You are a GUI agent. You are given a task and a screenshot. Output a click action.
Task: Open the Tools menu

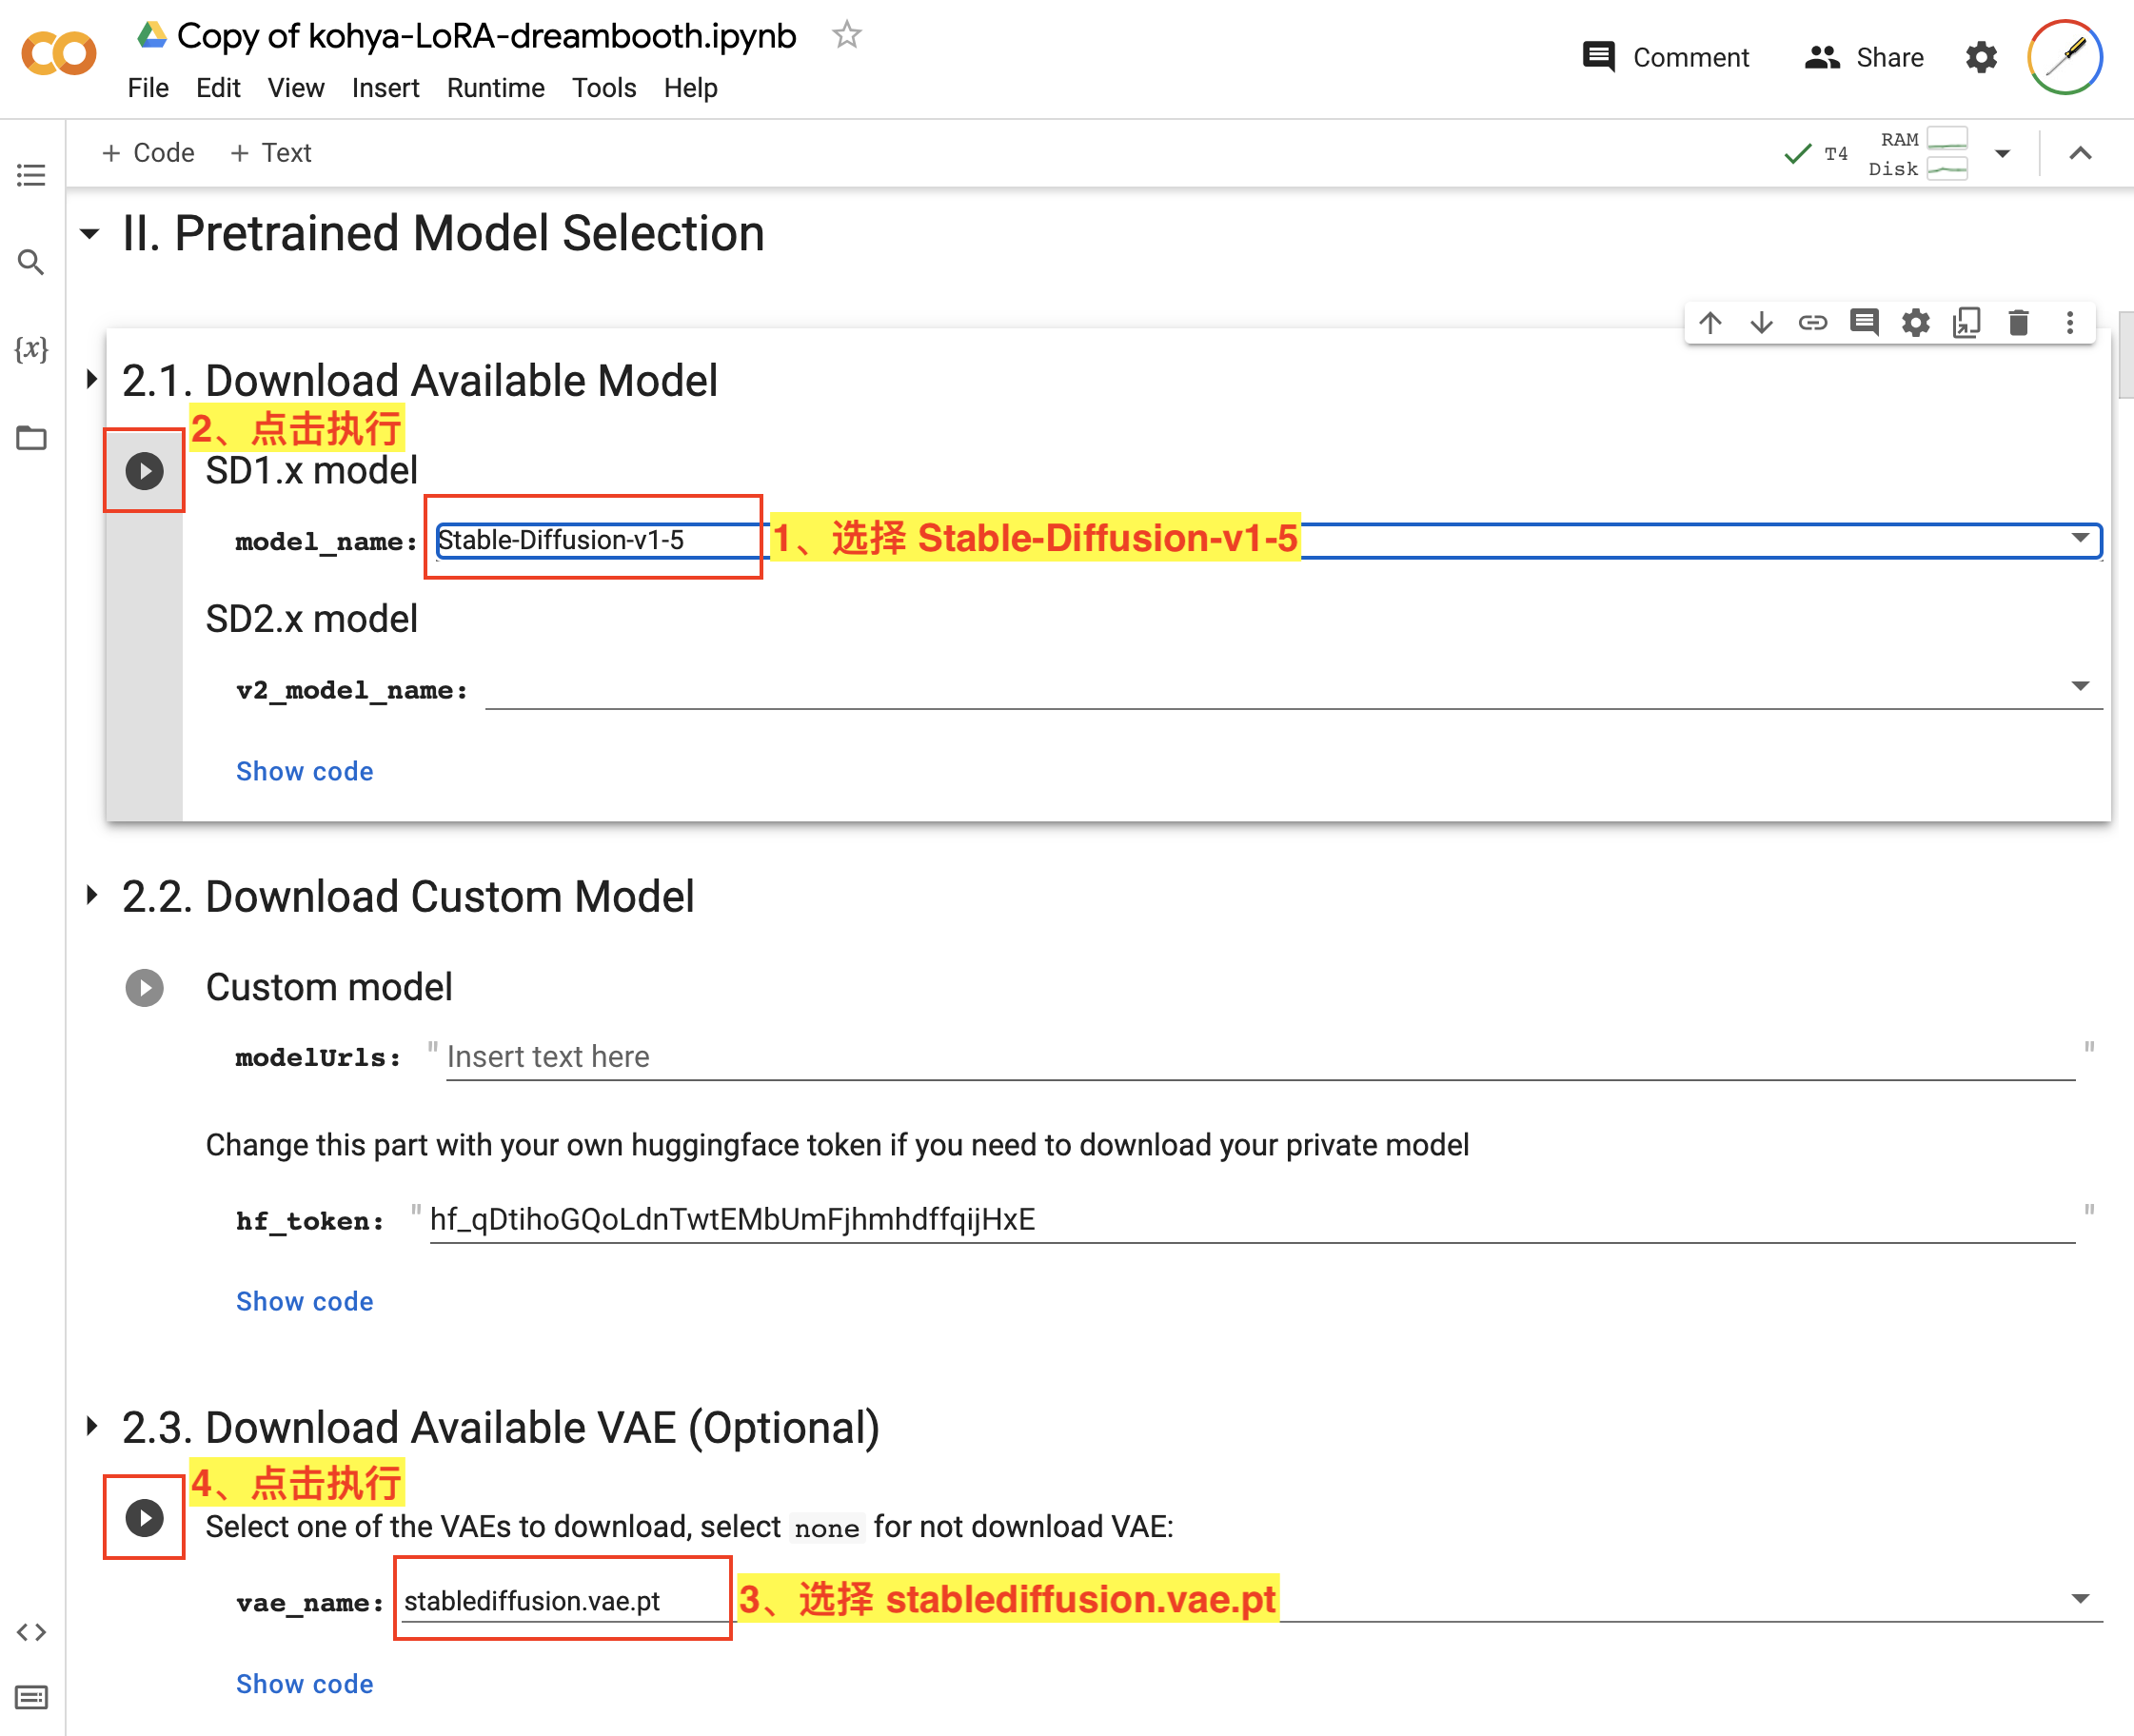pyautogui.click(x=603, y=88)
